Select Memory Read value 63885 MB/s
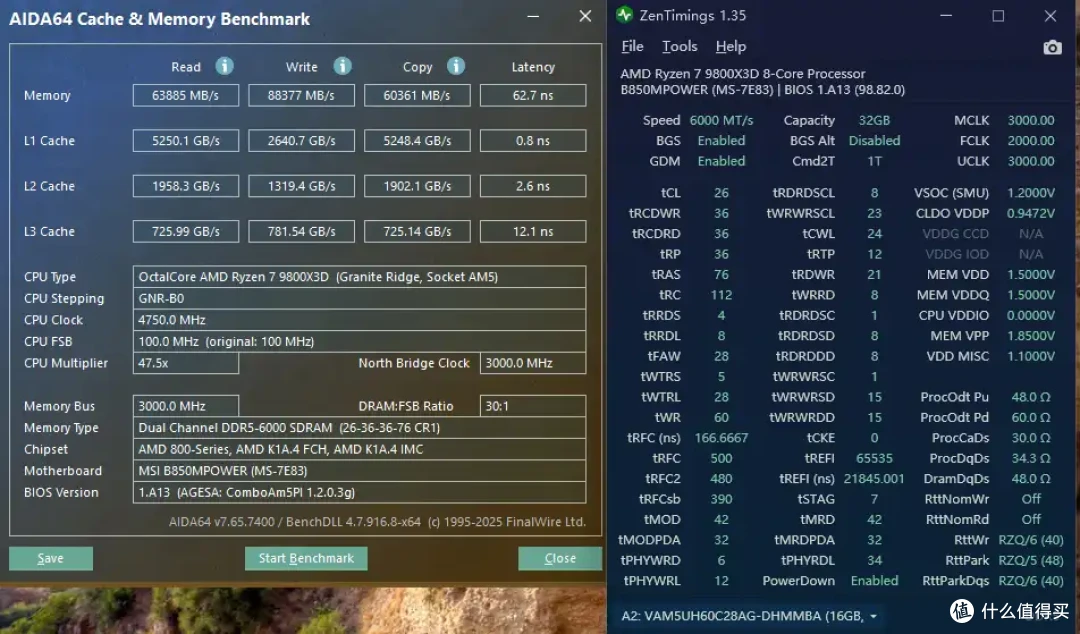 pyautogui.click(x=186, y=95)
